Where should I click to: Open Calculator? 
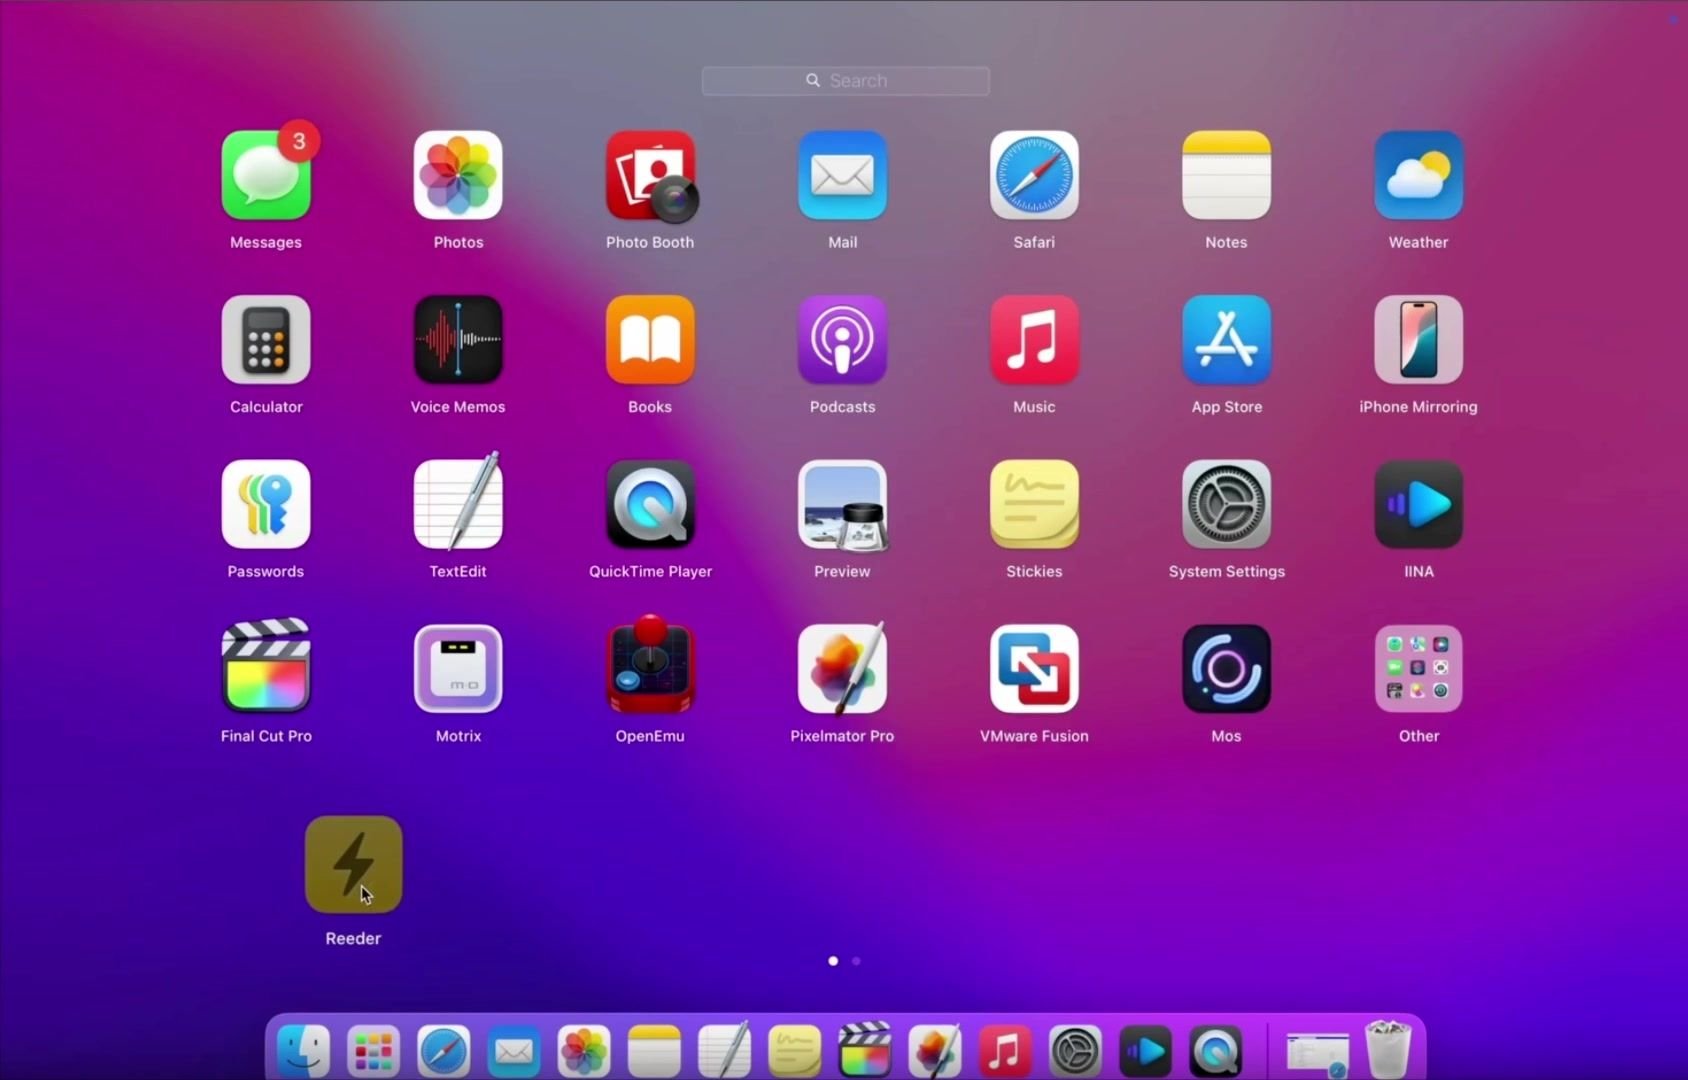tap(266, 340)
